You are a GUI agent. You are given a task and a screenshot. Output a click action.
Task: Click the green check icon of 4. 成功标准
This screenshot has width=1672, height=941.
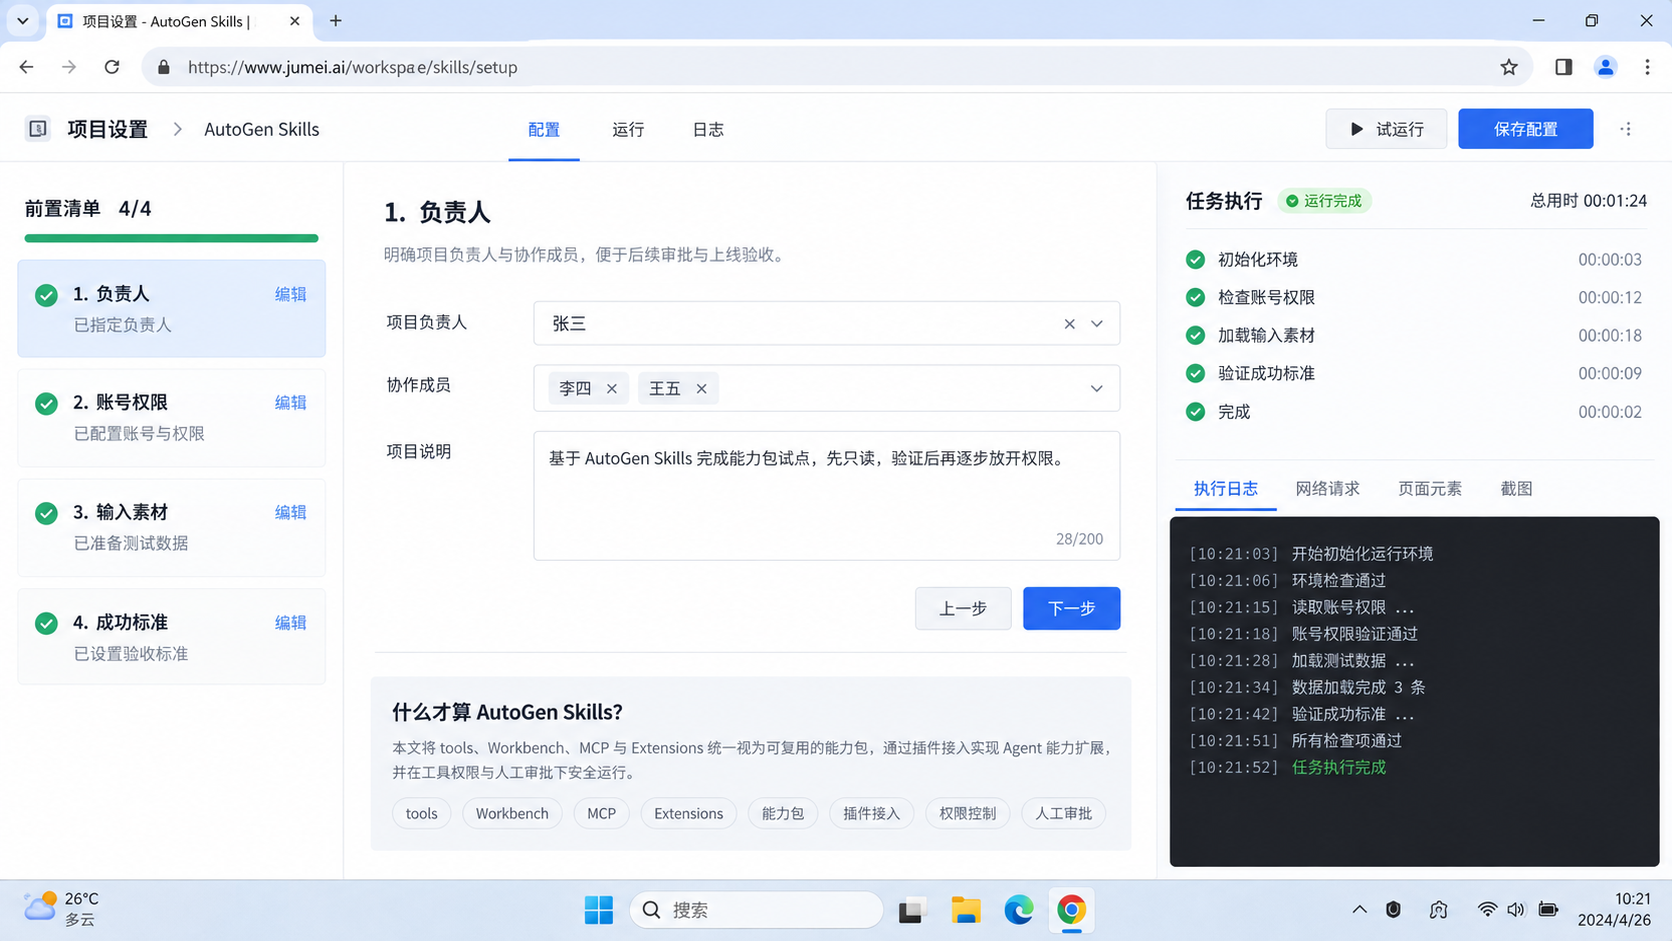pyautogui.click(x=46, y=623)
